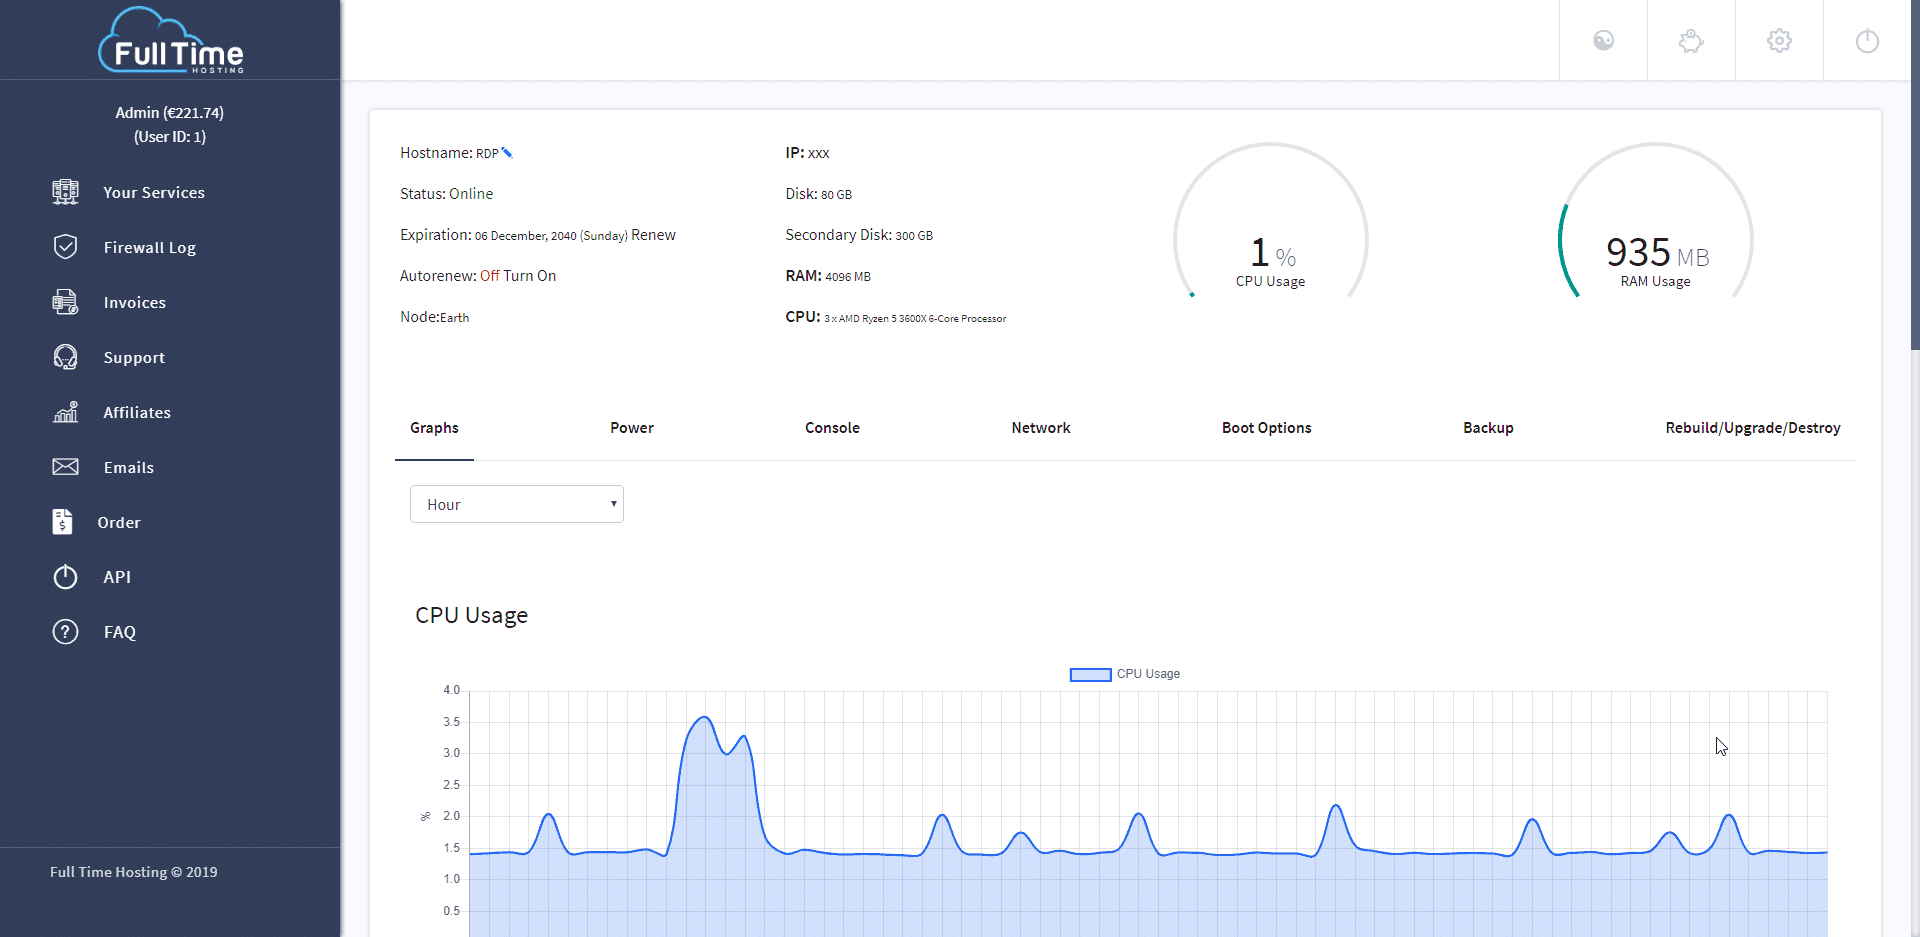Click the settings gear in the header
This screenshot has width=1920, height=937.
click(x=1779, y=40)
